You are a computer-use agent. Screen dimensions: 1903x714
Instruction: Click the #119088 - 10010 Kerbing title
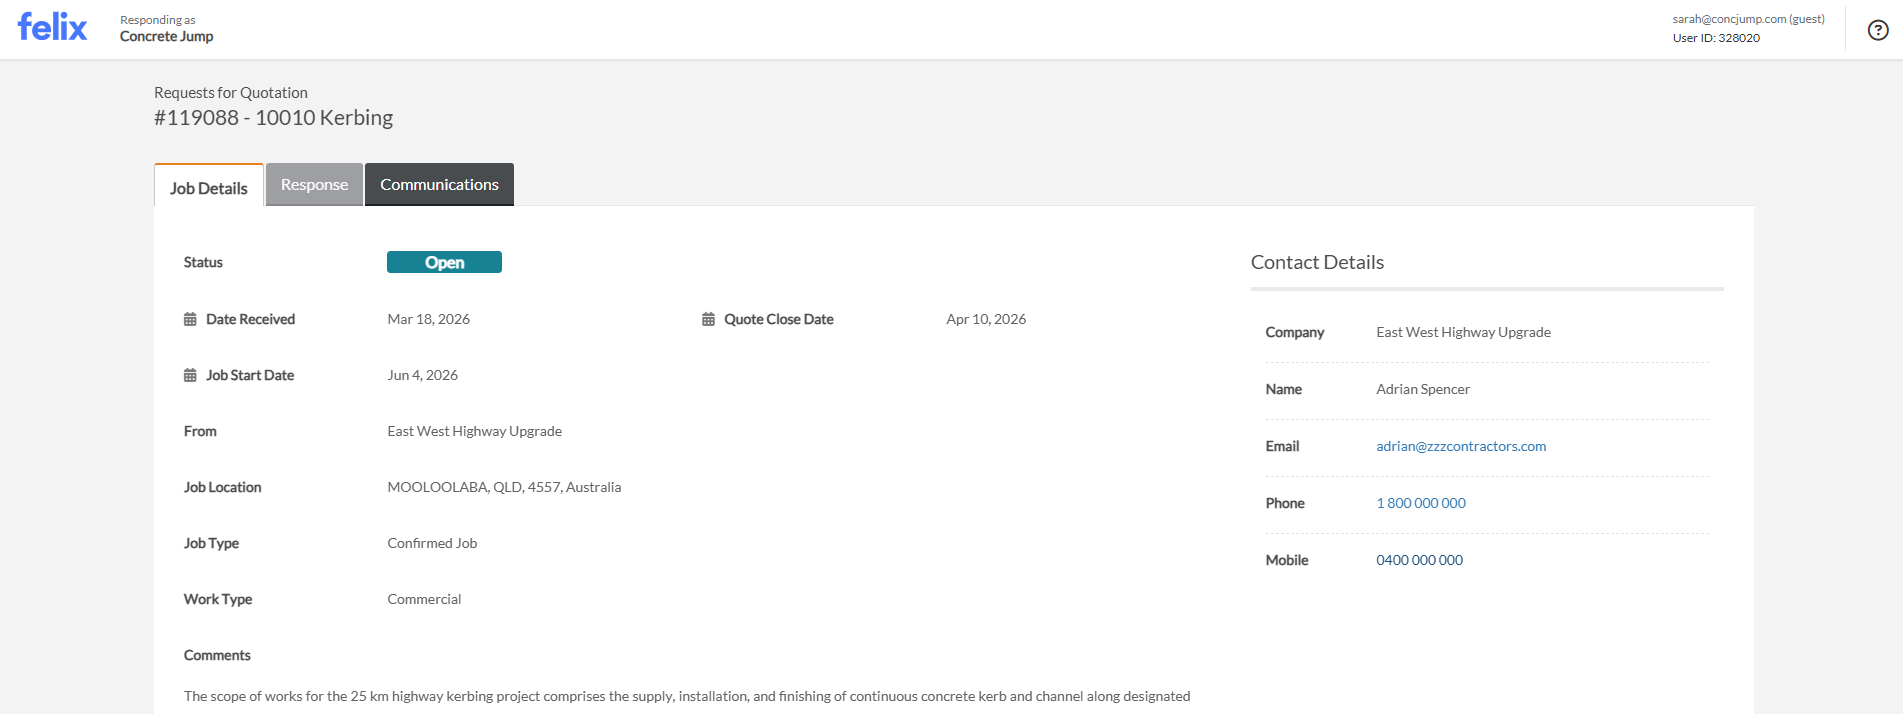[x=273, y=118]
